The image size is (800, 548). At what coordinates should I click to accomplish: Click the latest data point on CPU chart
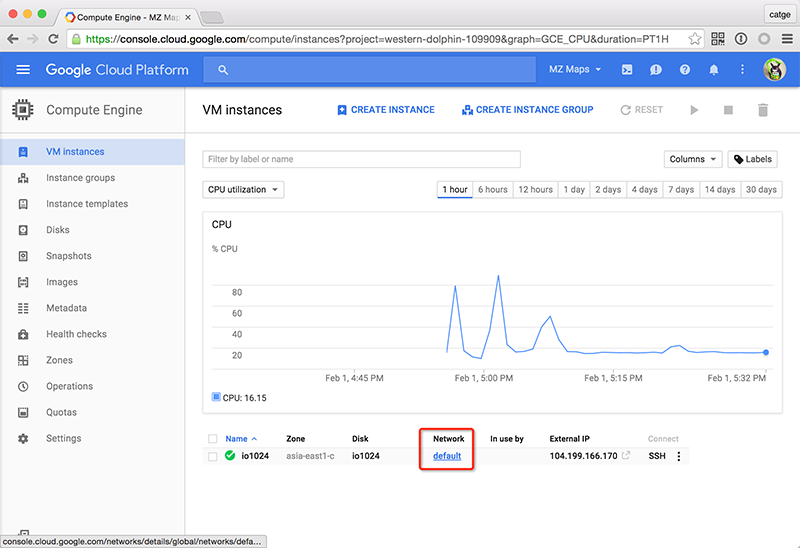pyautogui.click(x=766, y=352)
